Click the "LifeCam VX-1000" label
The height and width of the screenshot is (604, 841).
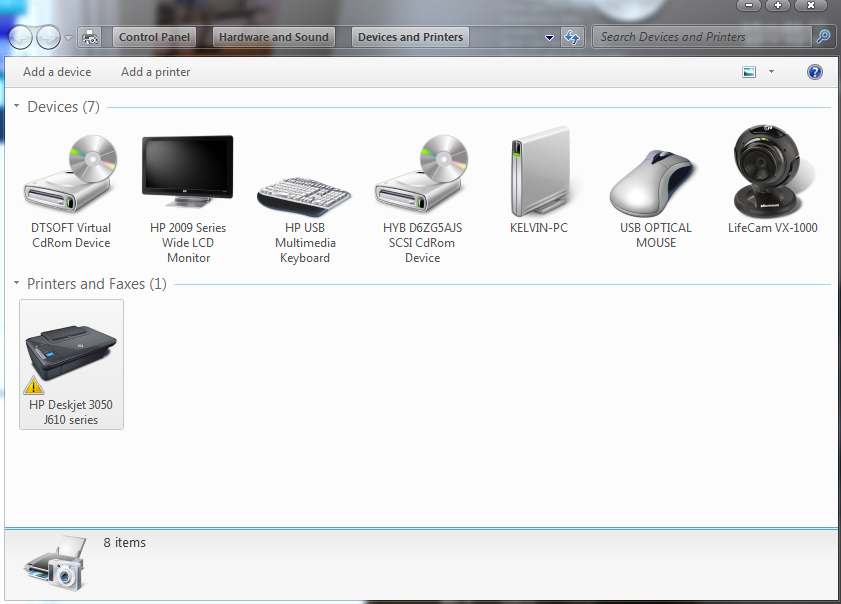pos(772,227)
